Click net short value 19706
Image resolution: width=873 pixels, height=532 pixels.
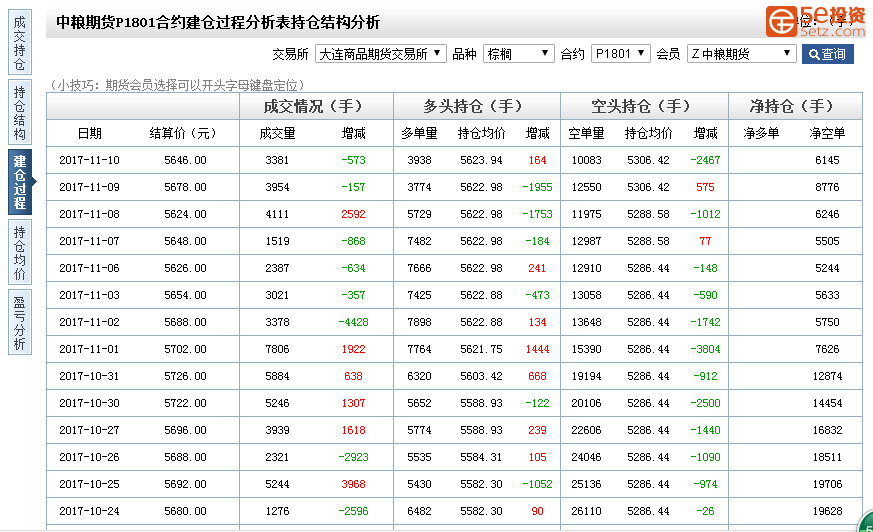(x=827, y=484)
